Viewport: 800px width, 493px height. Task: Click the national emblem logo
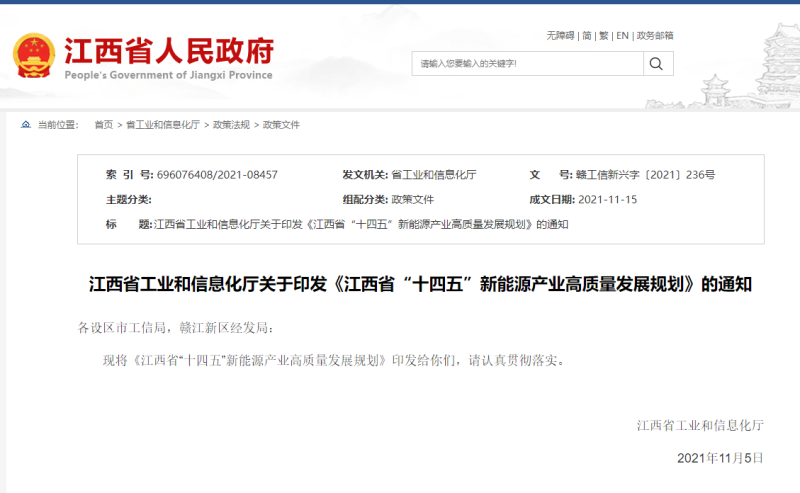pos(34,57)
